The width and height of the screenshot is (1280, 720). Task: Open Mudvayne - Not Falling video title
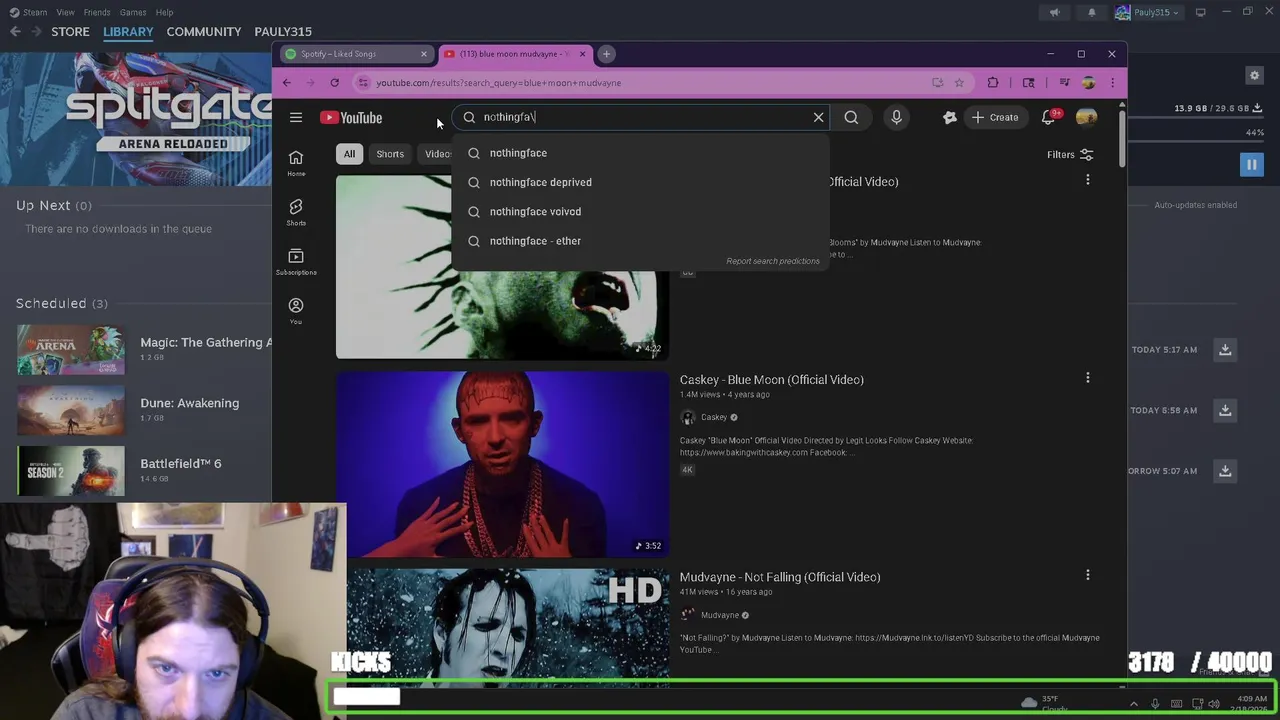click(x=780, y=577)
